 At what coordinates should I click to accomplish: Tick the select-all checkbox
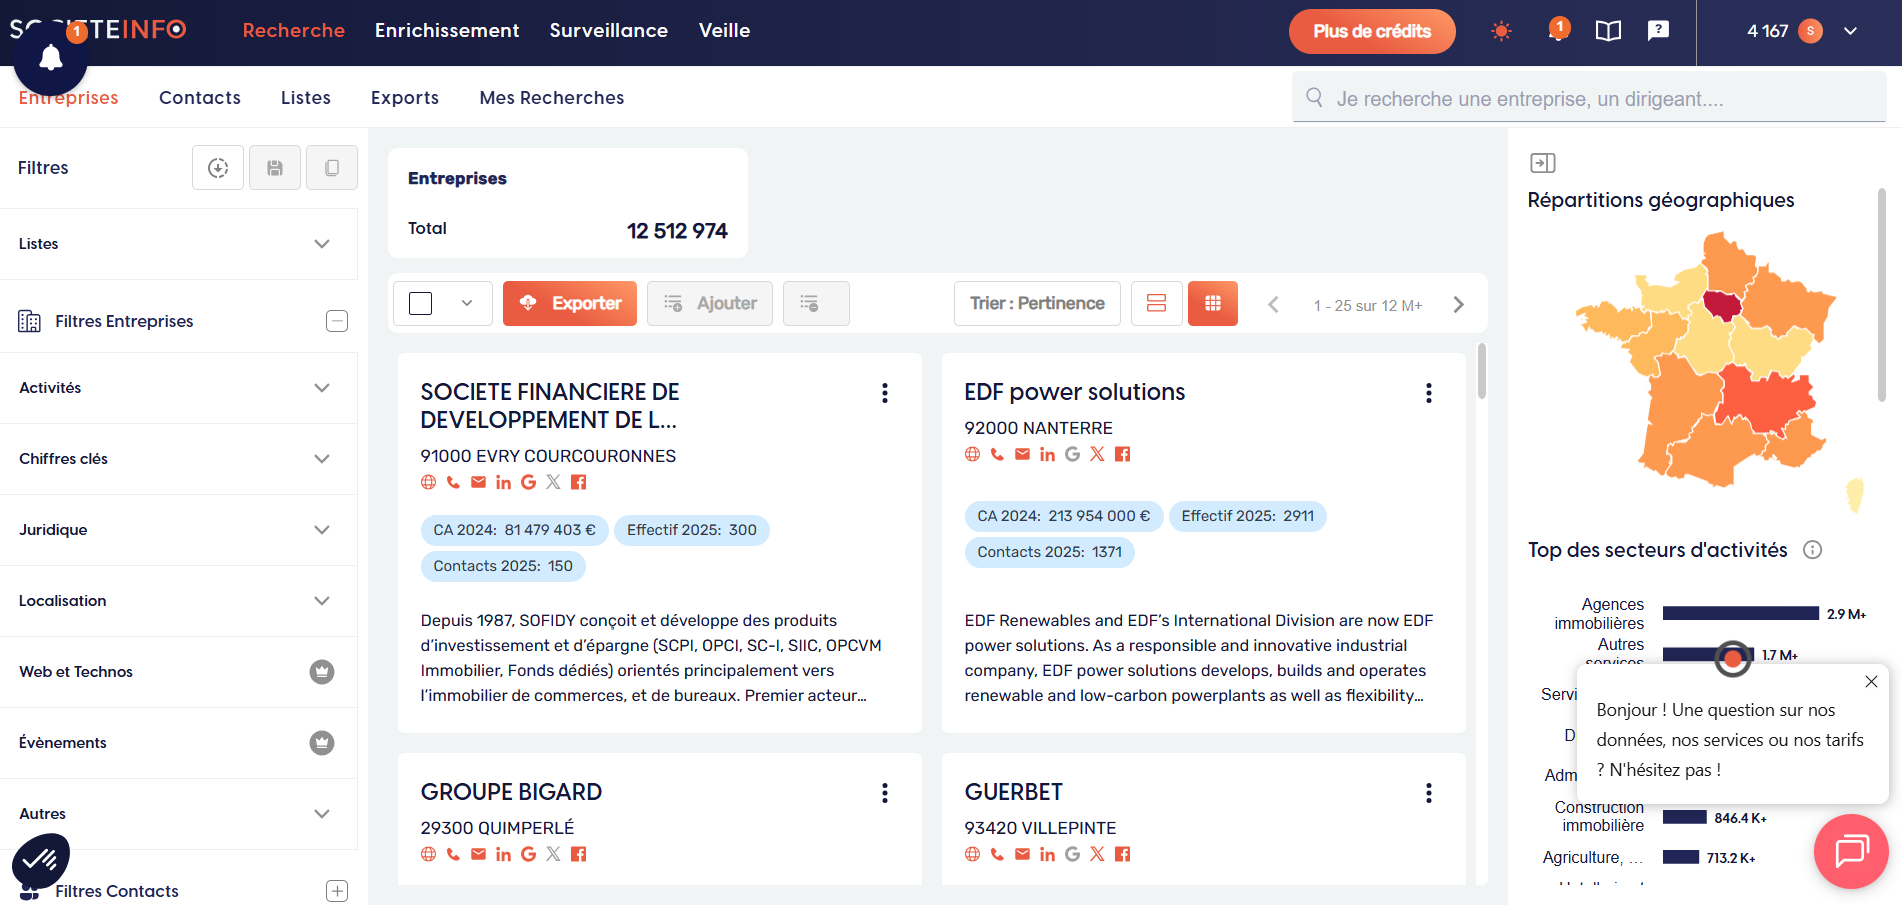421,303
